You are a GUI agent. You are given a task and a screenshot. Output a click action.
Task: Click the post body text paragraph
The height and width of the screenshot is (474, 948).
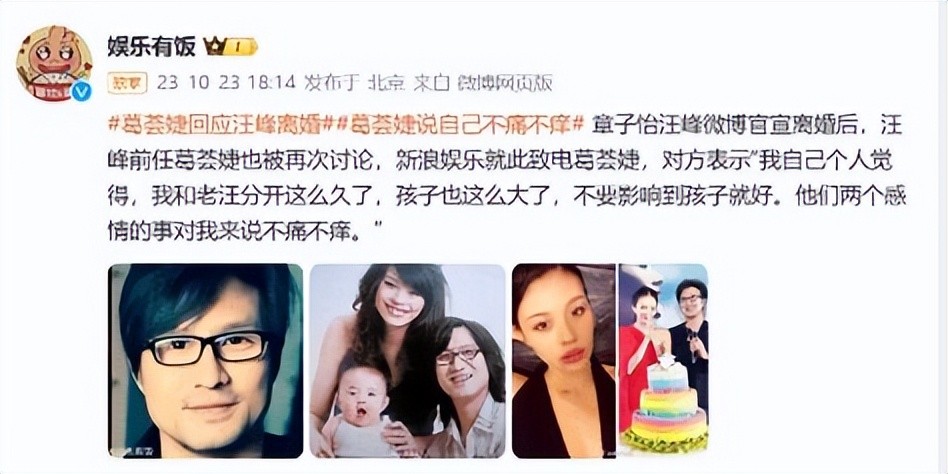507,178
